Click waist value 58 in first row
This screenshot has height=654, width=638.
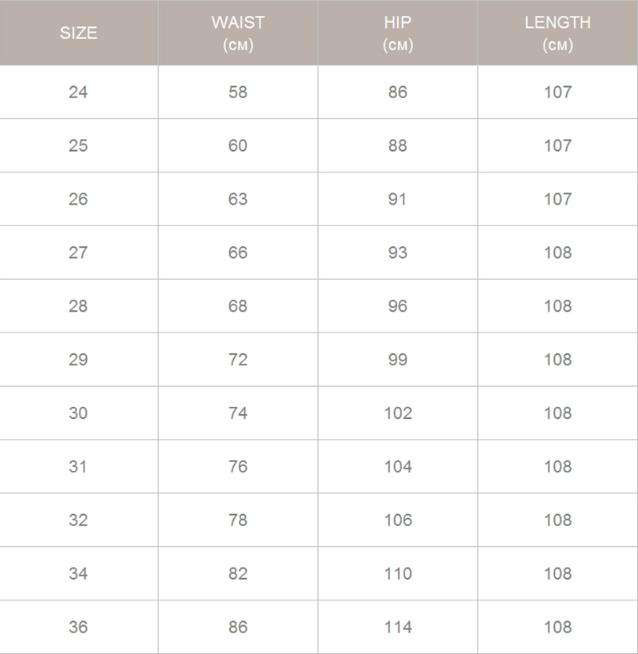(238, 92)
